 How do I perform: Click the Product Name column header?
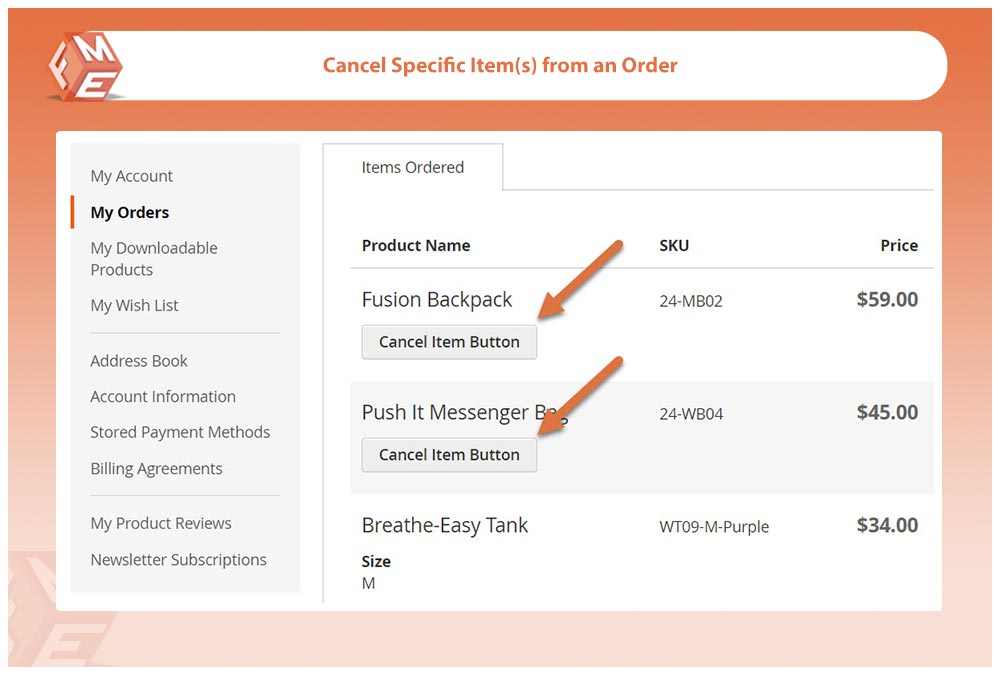click(x=415, y=246)
